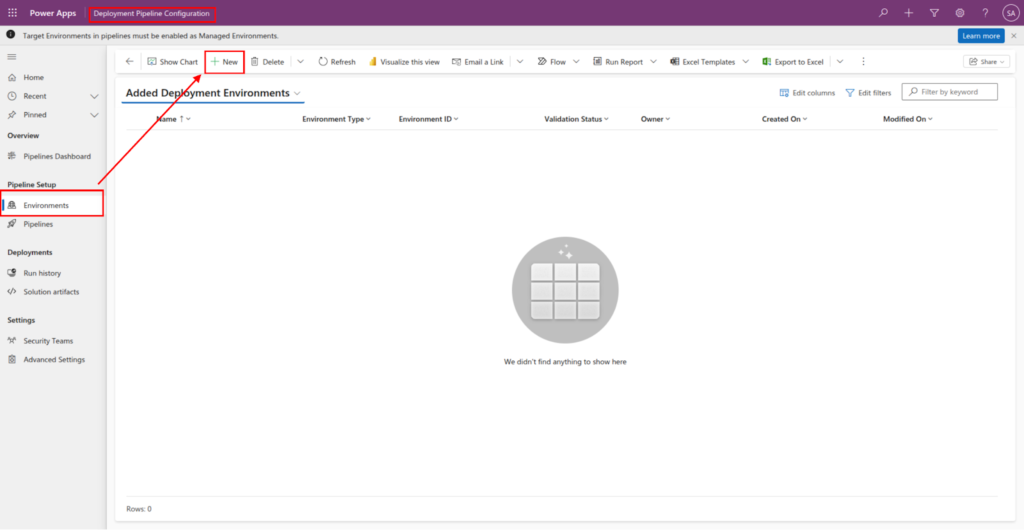Open more commands vertical ellipsis

pos(863,62)
